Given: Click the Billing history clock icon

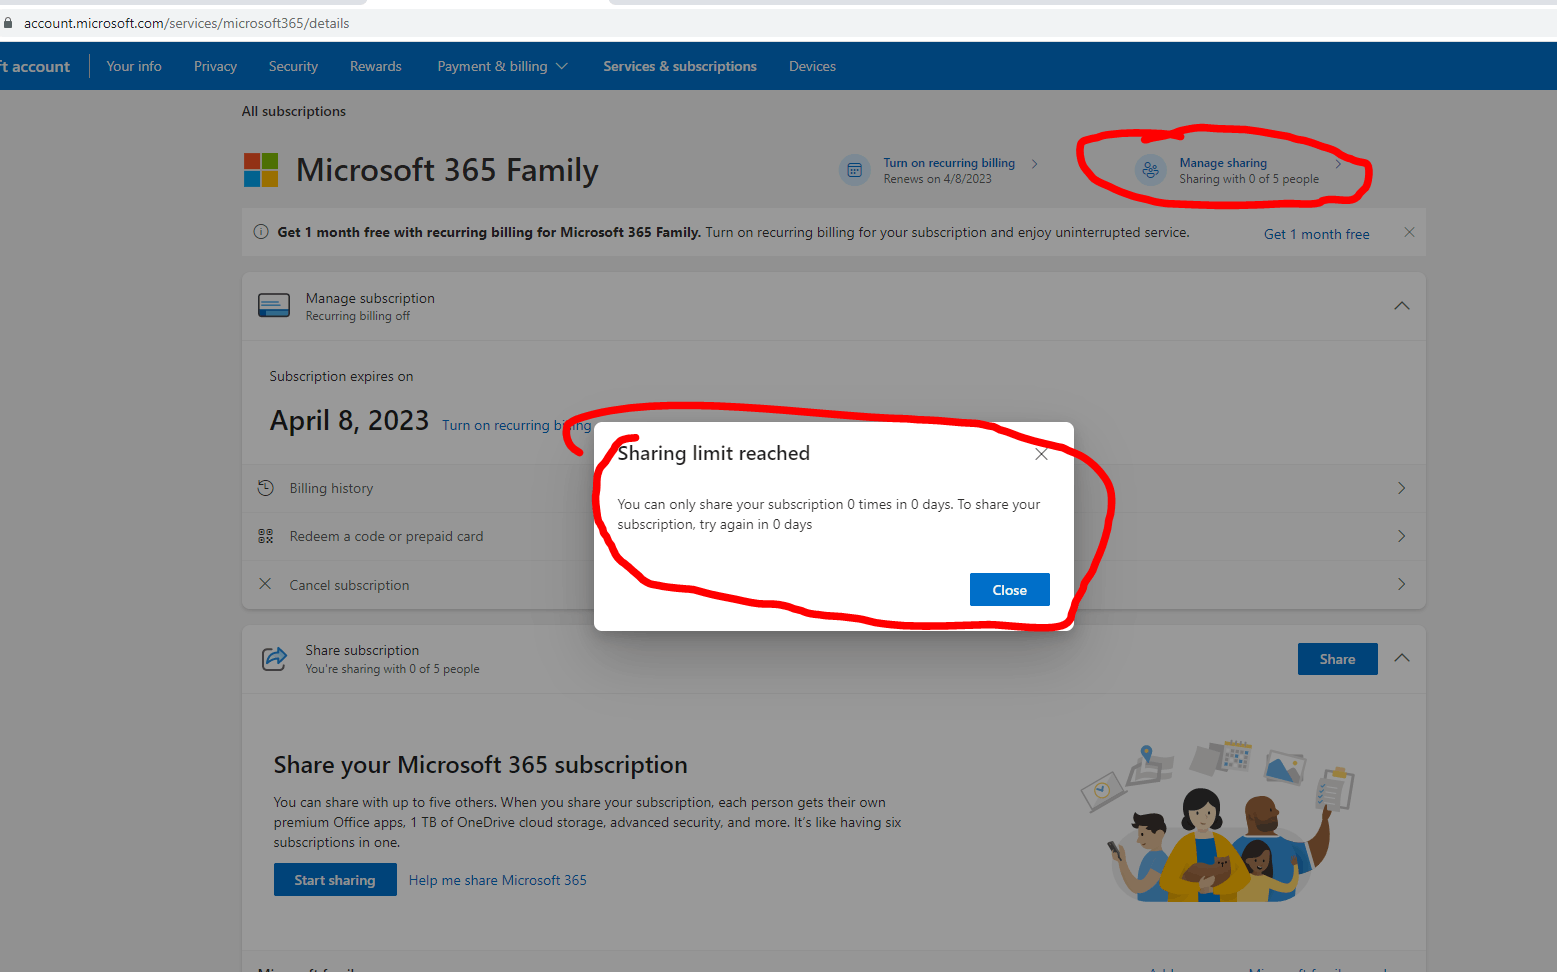Looking at the screenshot, I should [x=265, y=488].
